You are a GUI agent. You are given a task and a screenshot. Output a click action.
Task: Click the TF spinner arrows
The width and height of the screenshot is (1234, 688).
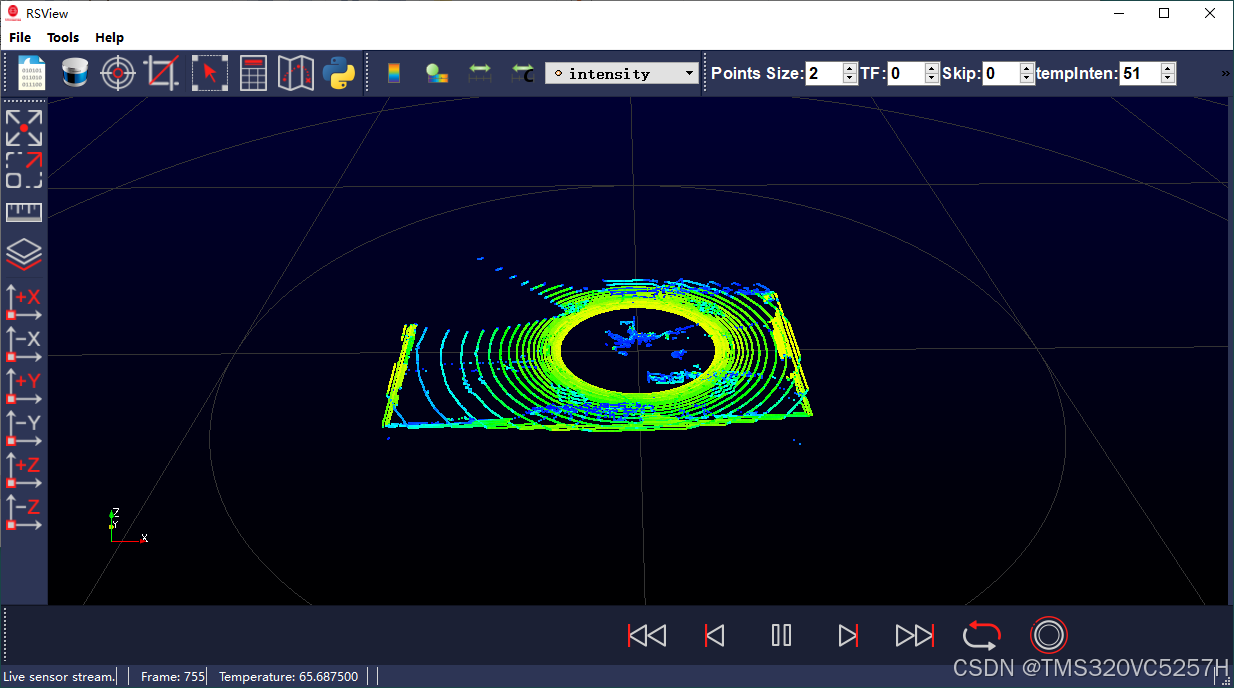pos(932,73)
